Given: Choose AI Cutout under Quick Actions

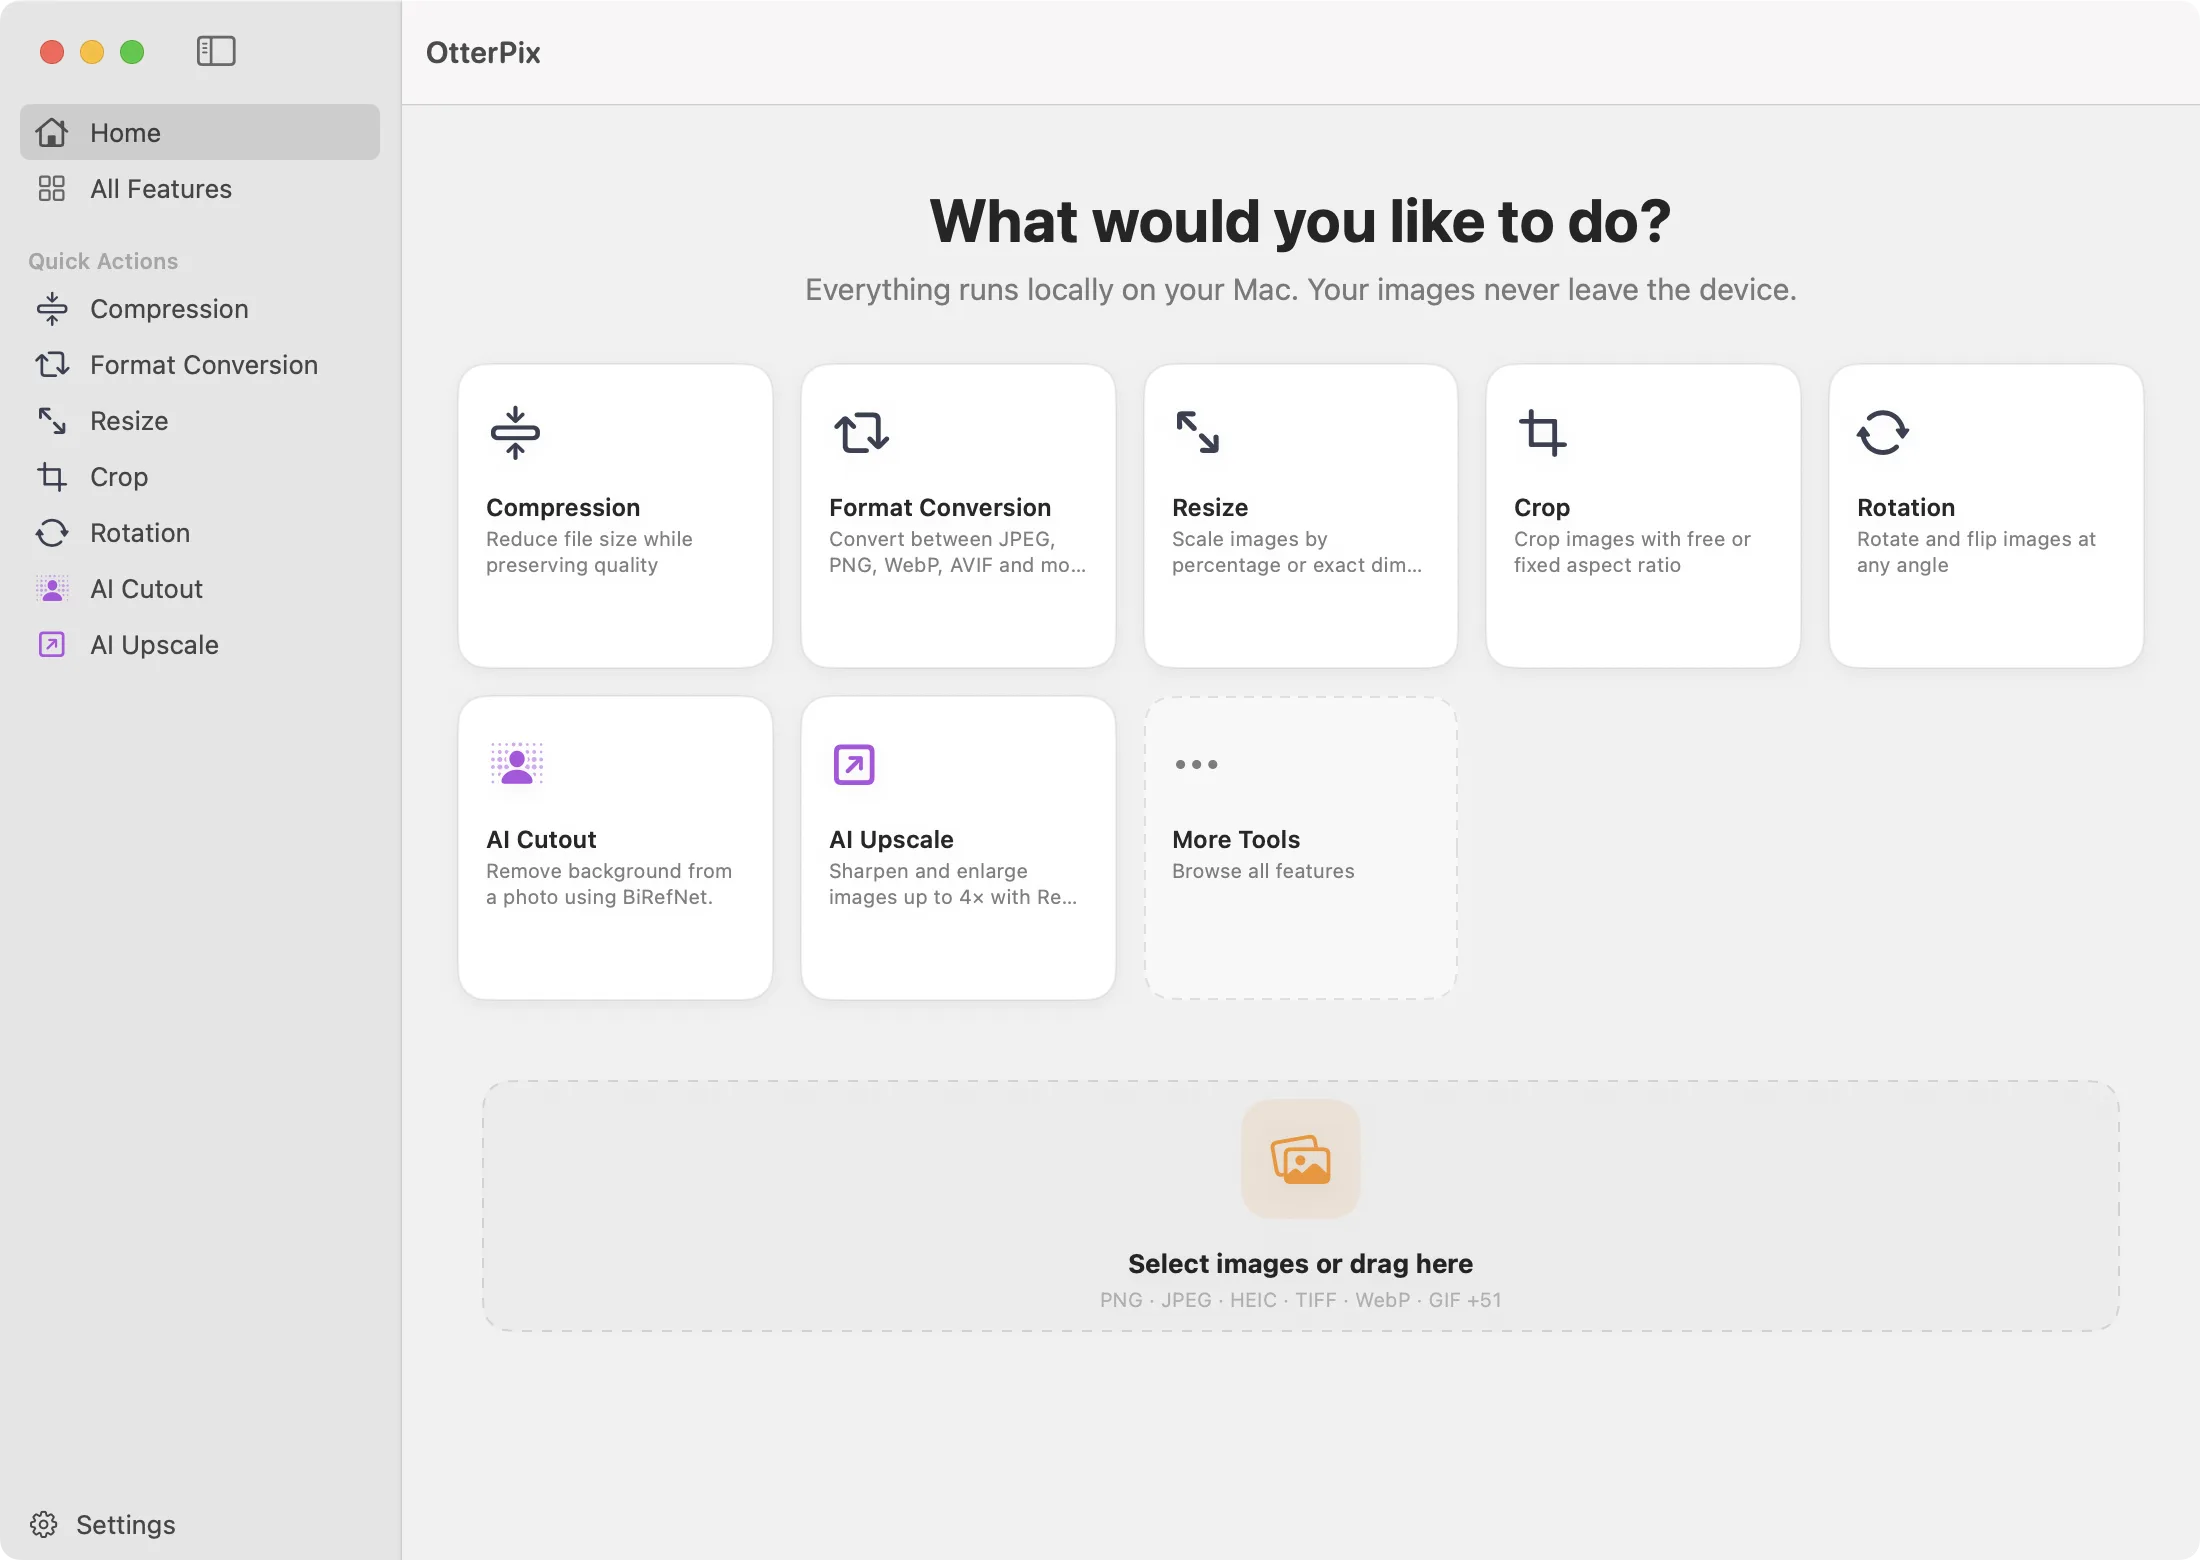Looking at the screenshot, I should tap(200, 589).
